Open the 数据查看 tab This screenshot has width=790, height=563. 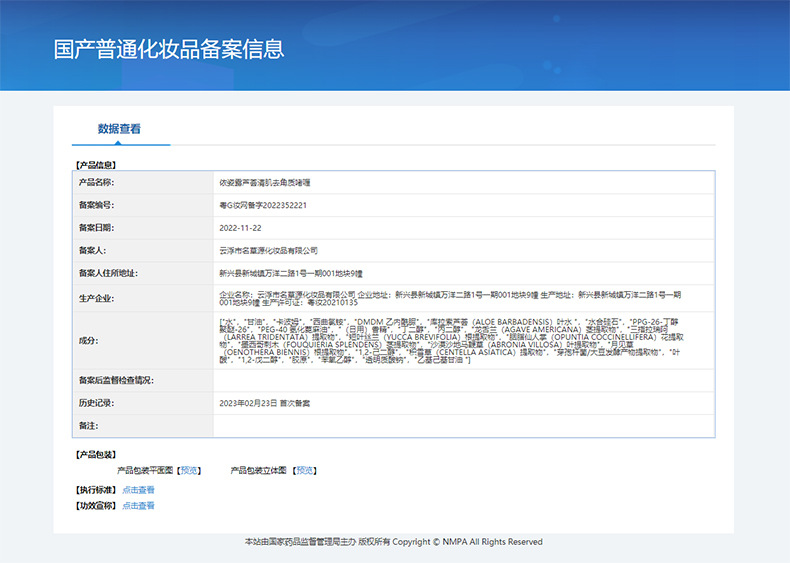[119, 129]
